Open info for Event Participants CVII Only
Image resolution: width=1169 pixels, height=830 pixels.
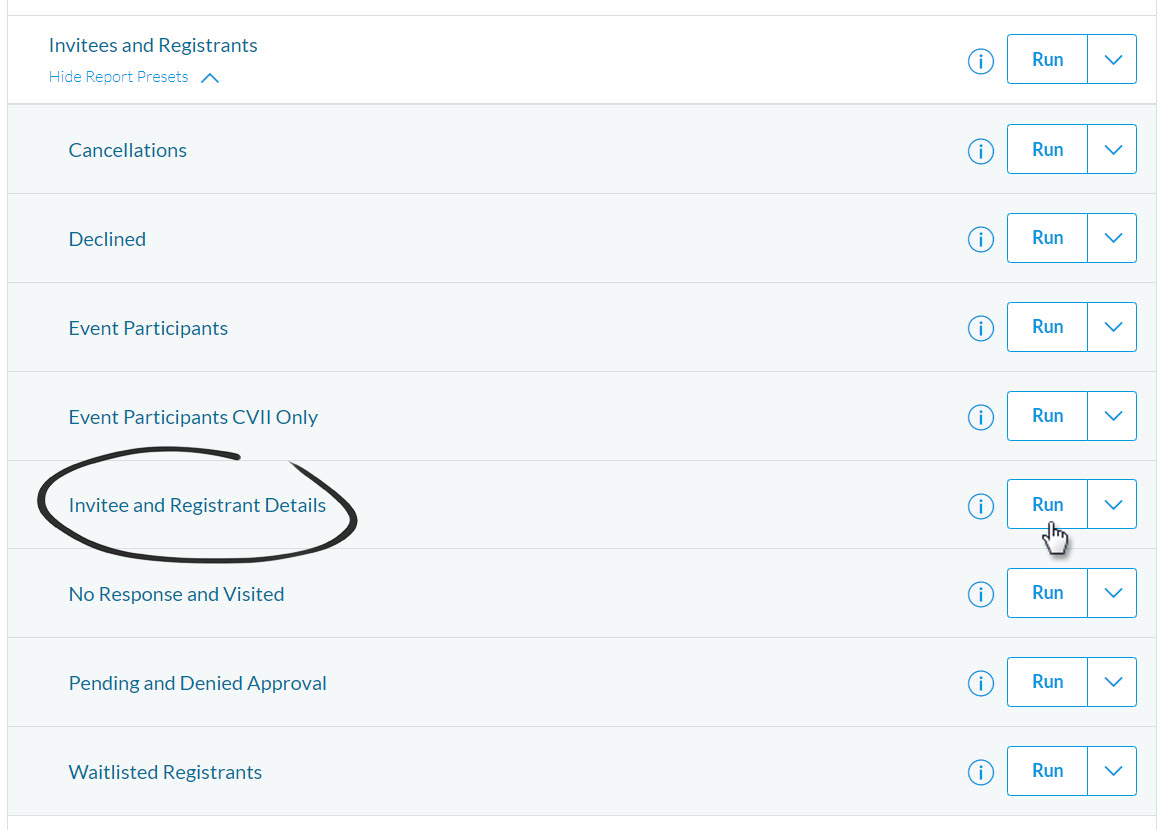click(x=980, y=416)
